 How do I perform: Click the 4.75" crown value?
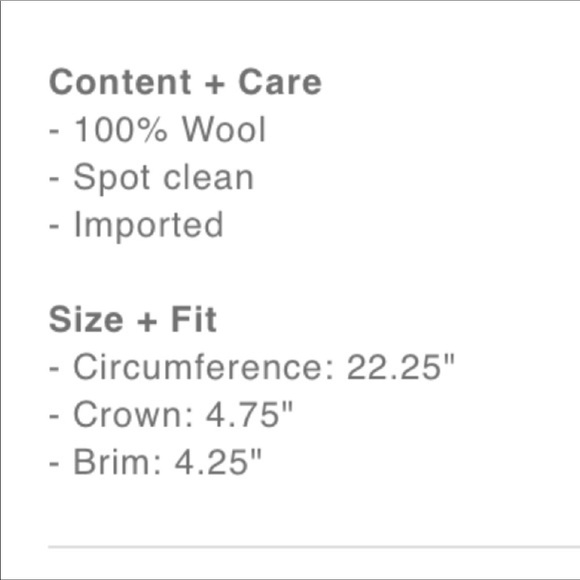coord(249,414)
